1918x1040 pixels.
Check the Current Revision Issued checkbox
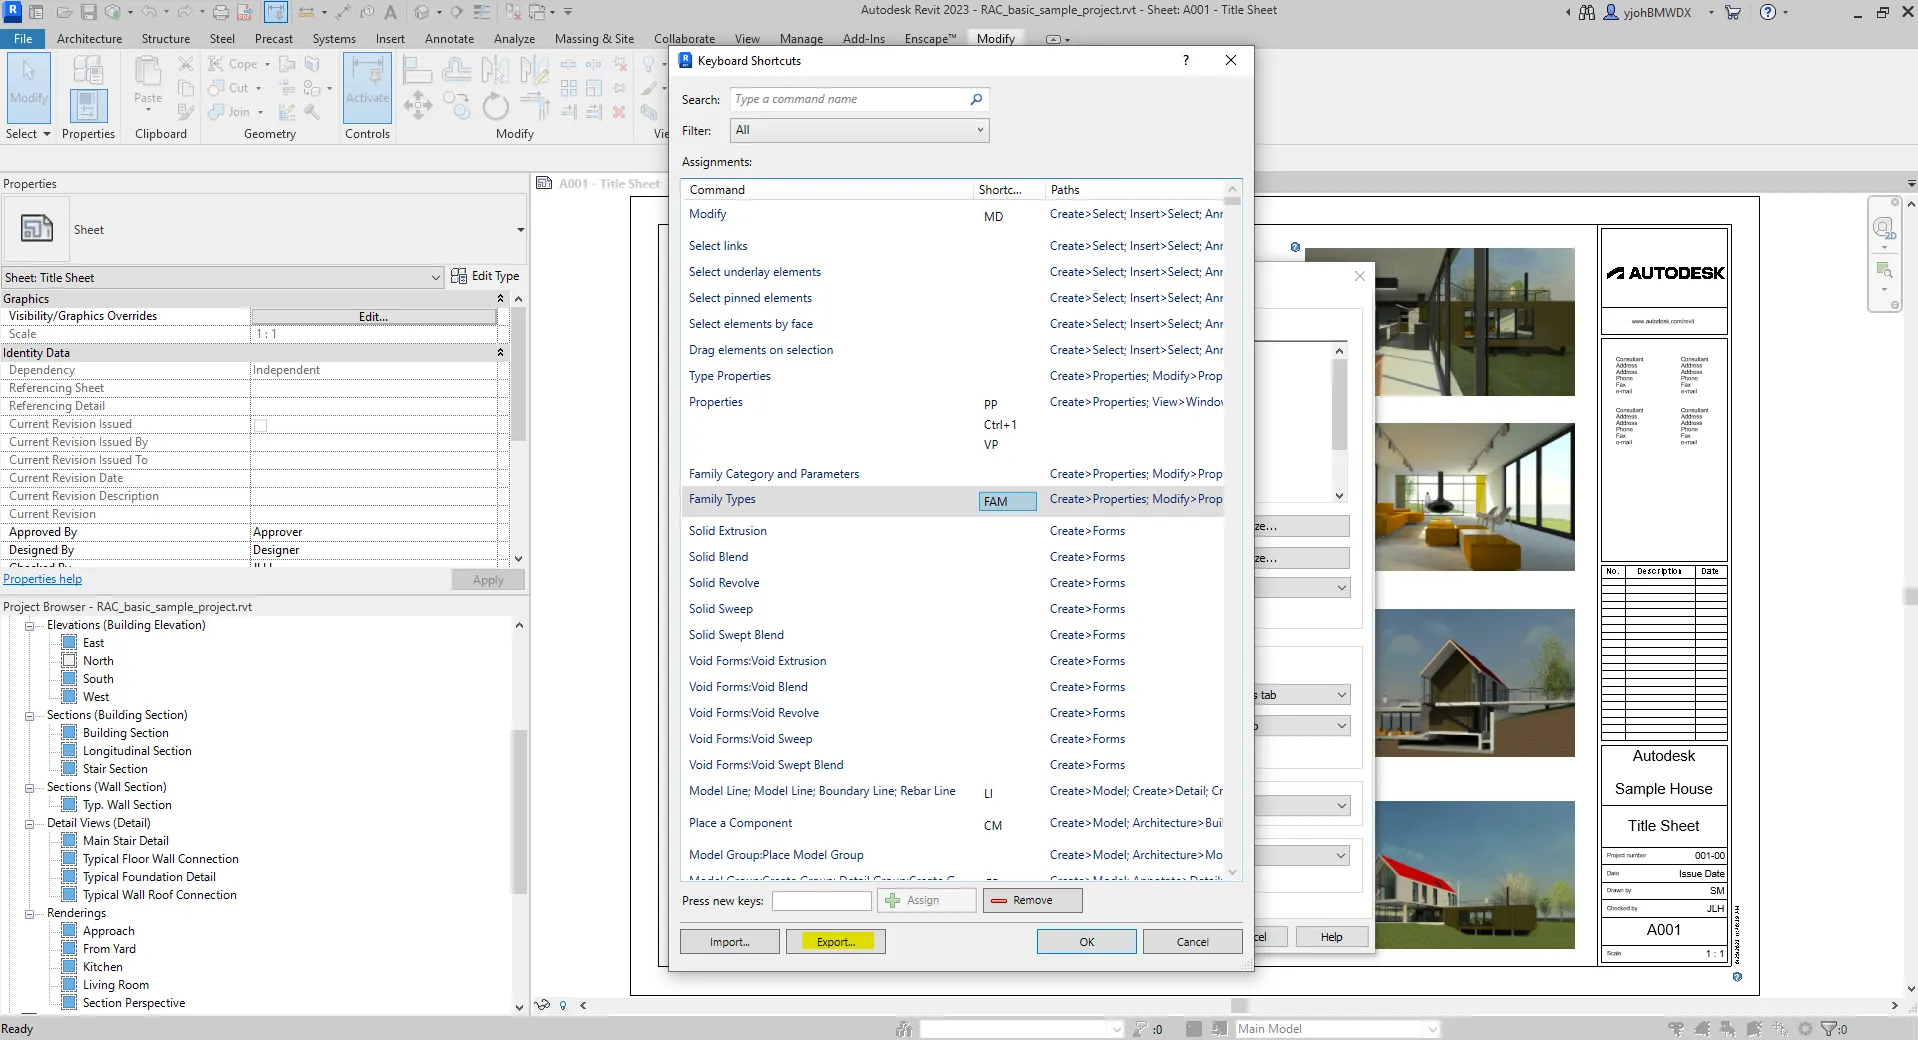pyautogui.click(x=261, y=425)
